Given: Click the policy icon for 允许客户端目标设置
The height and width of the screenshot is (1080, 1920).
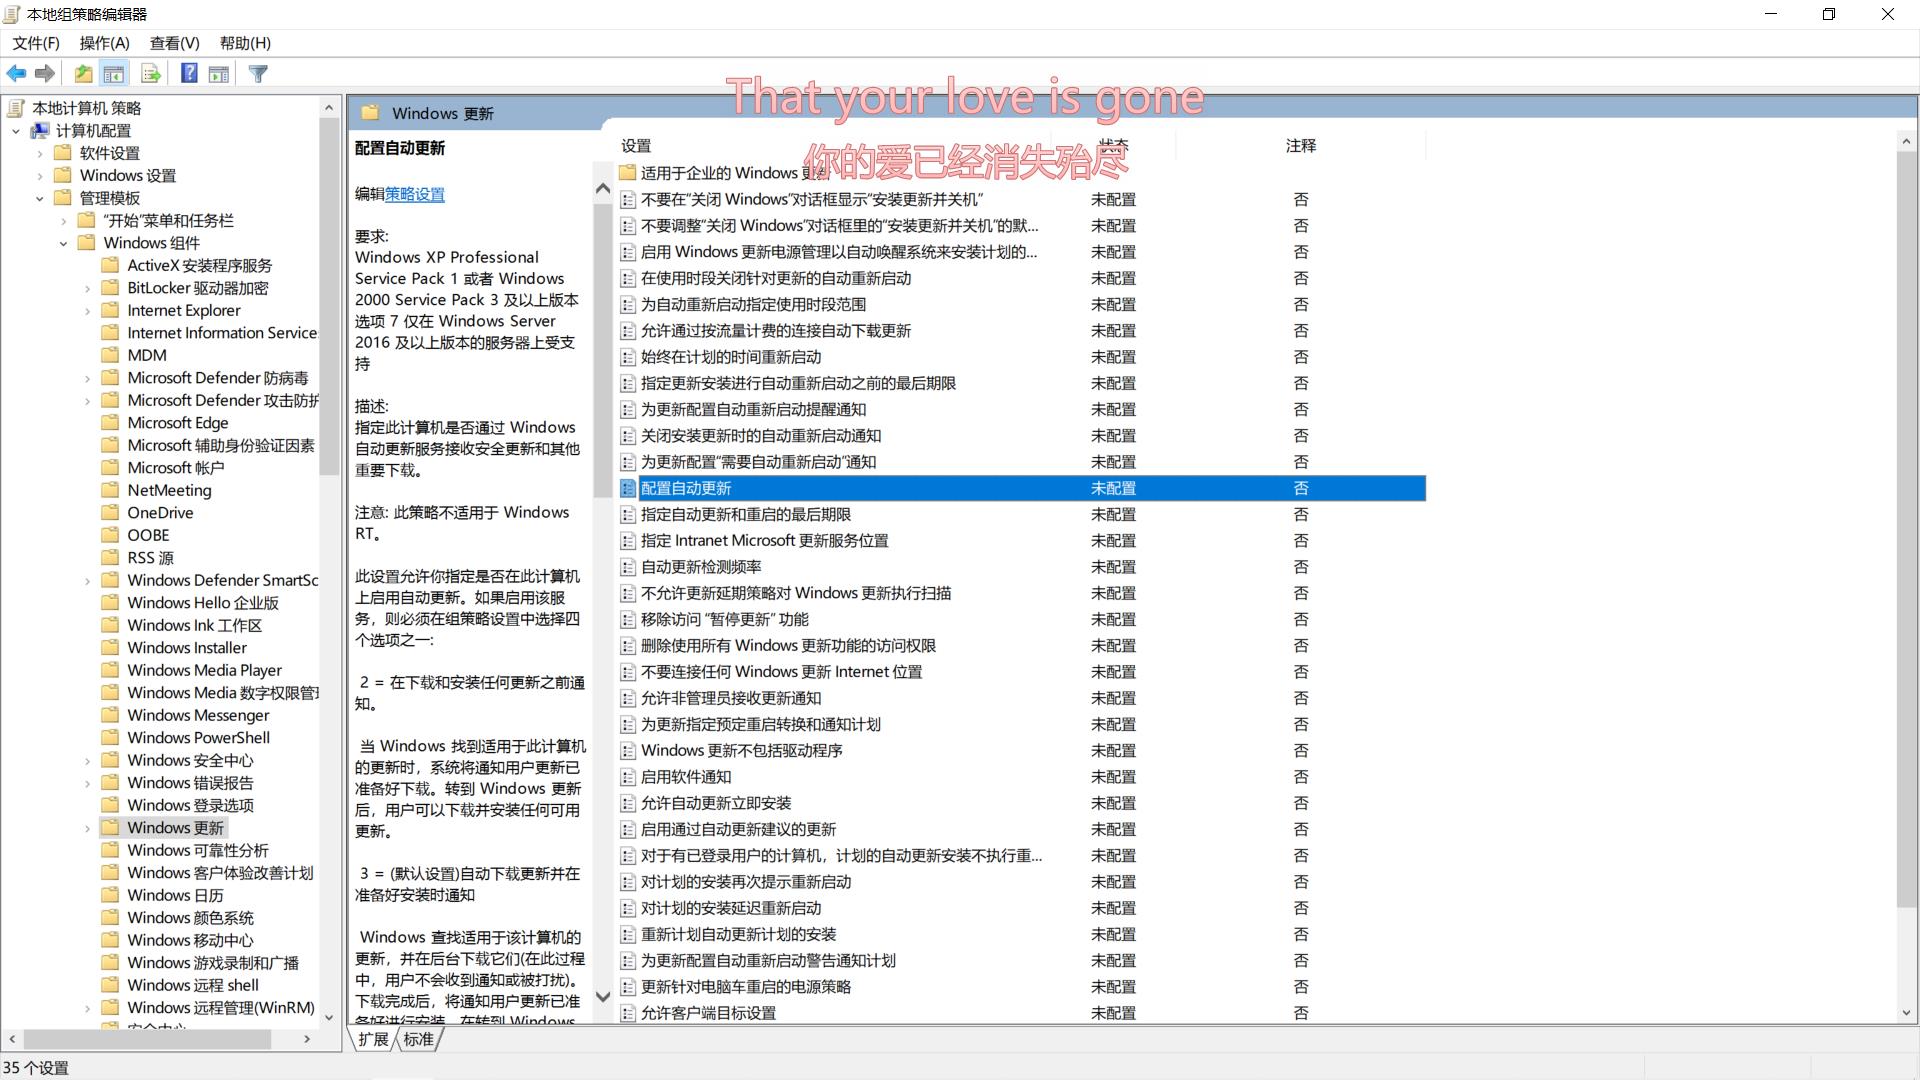Looking at the screenshot, I should tap(628, 1013).
